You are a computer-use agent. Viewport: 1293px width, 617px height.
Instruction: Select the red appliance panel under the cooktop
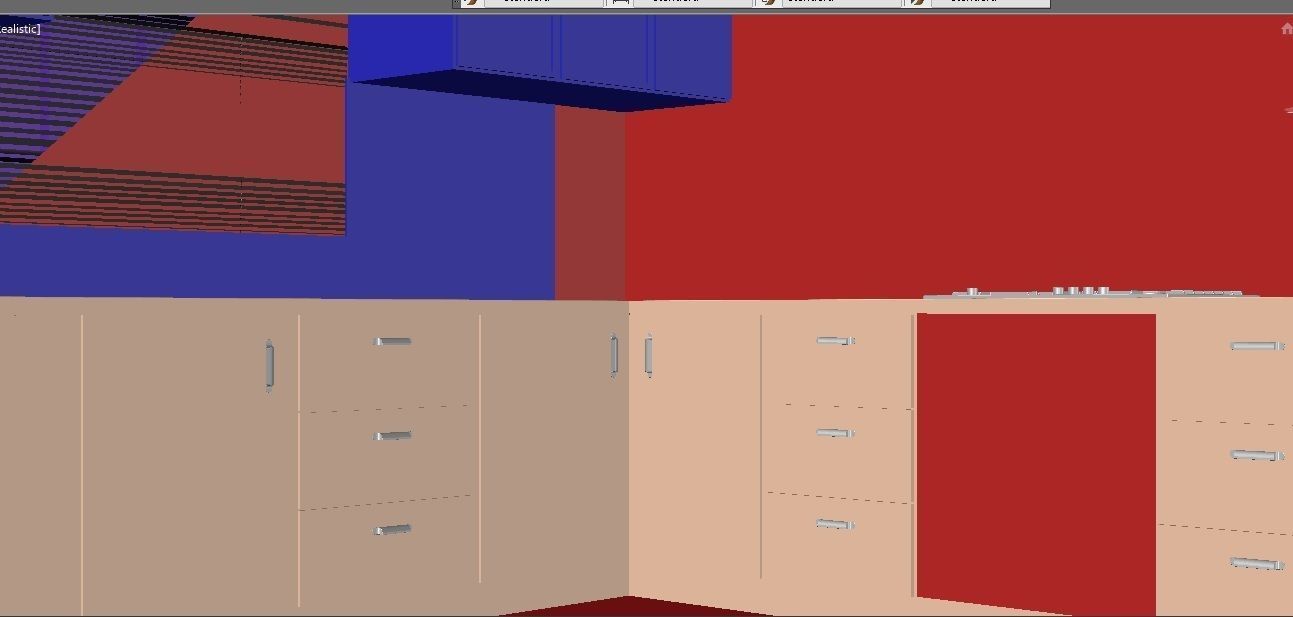coord(1036,463)
